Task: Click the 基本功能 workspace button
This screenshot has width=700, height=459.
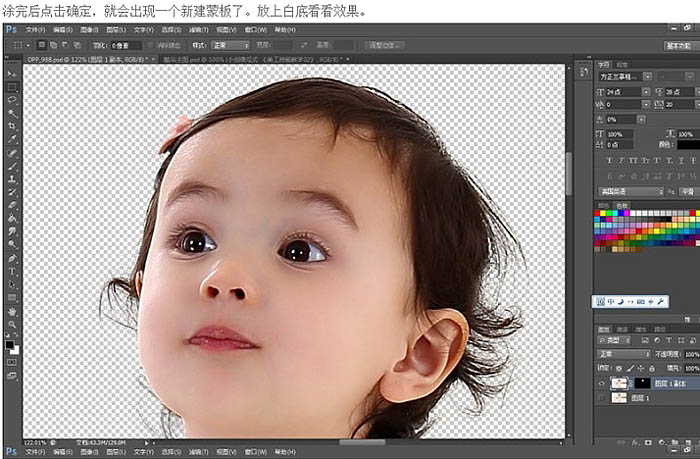Action: (x=679, y=45)
